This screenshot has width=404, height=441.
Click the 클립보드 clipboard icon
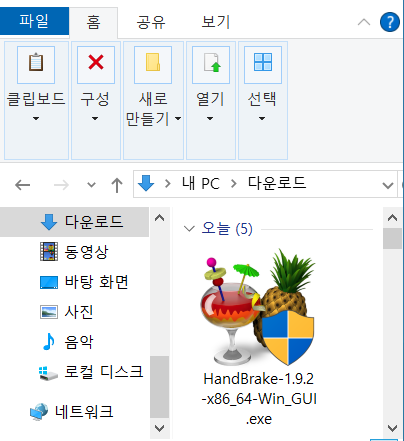click(x=36, y=65)
